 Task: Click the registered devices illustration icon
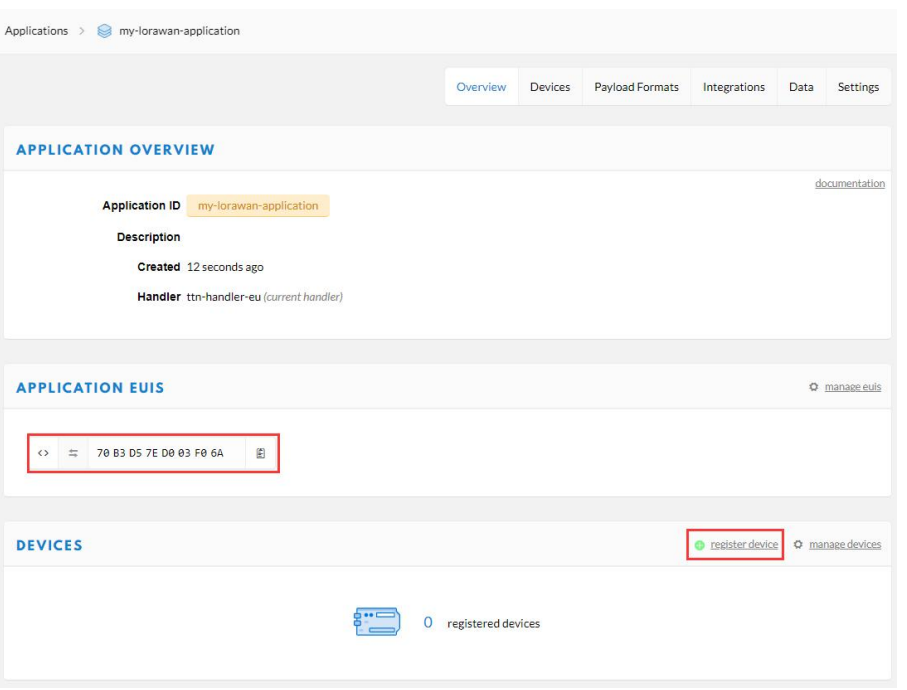(x=377, y=622)
